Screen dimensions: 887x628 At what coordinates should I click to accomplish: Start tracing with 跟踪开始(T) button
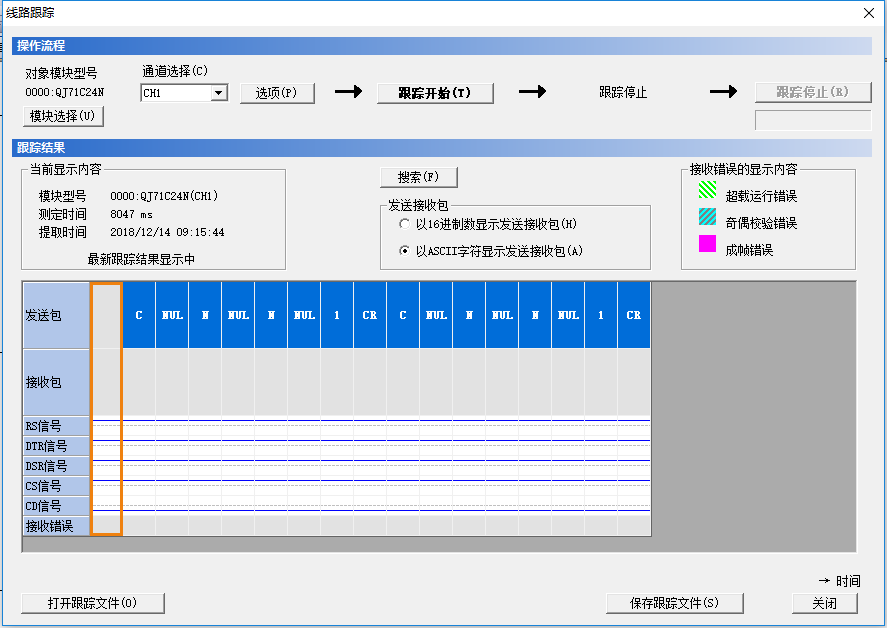tap(435, 93)
